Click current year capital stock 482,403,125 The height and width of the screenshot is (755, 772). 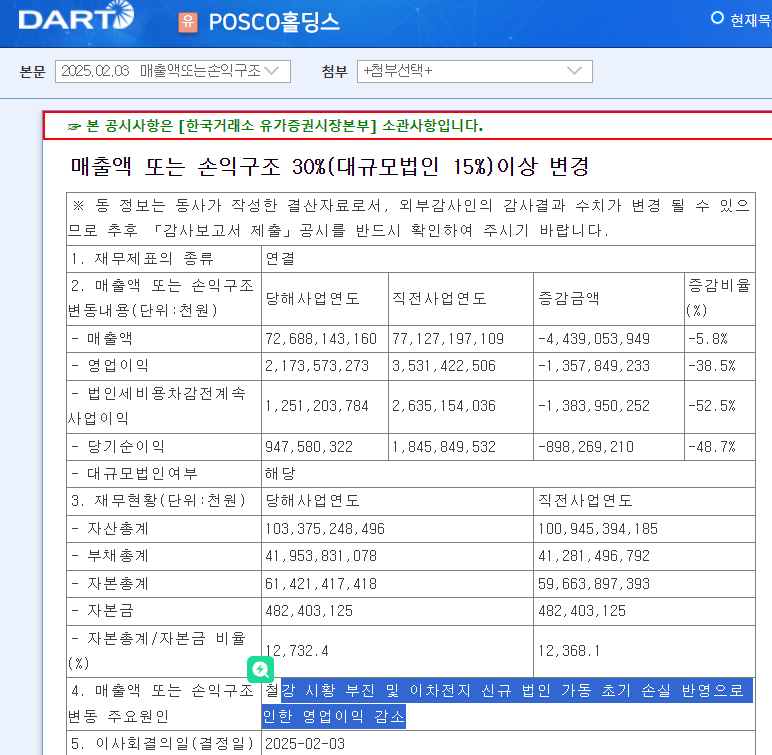(309, 611)
